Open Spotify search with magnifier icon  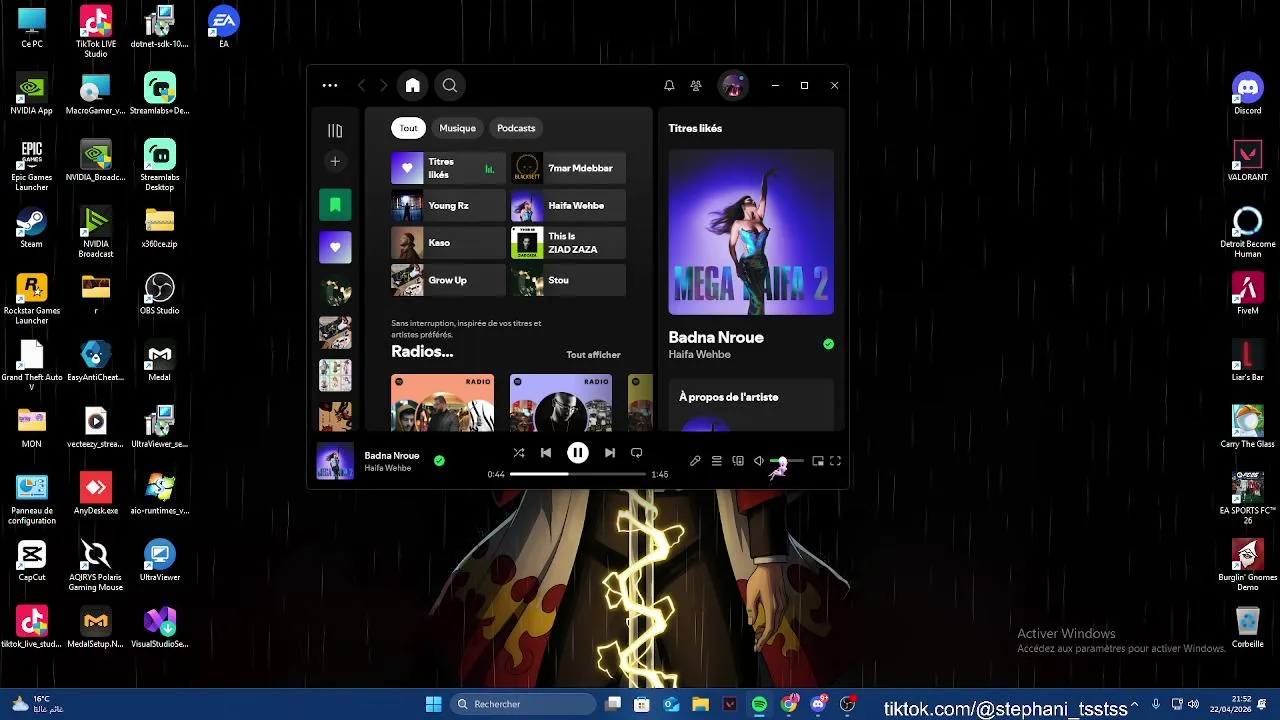tap(450, 86)
